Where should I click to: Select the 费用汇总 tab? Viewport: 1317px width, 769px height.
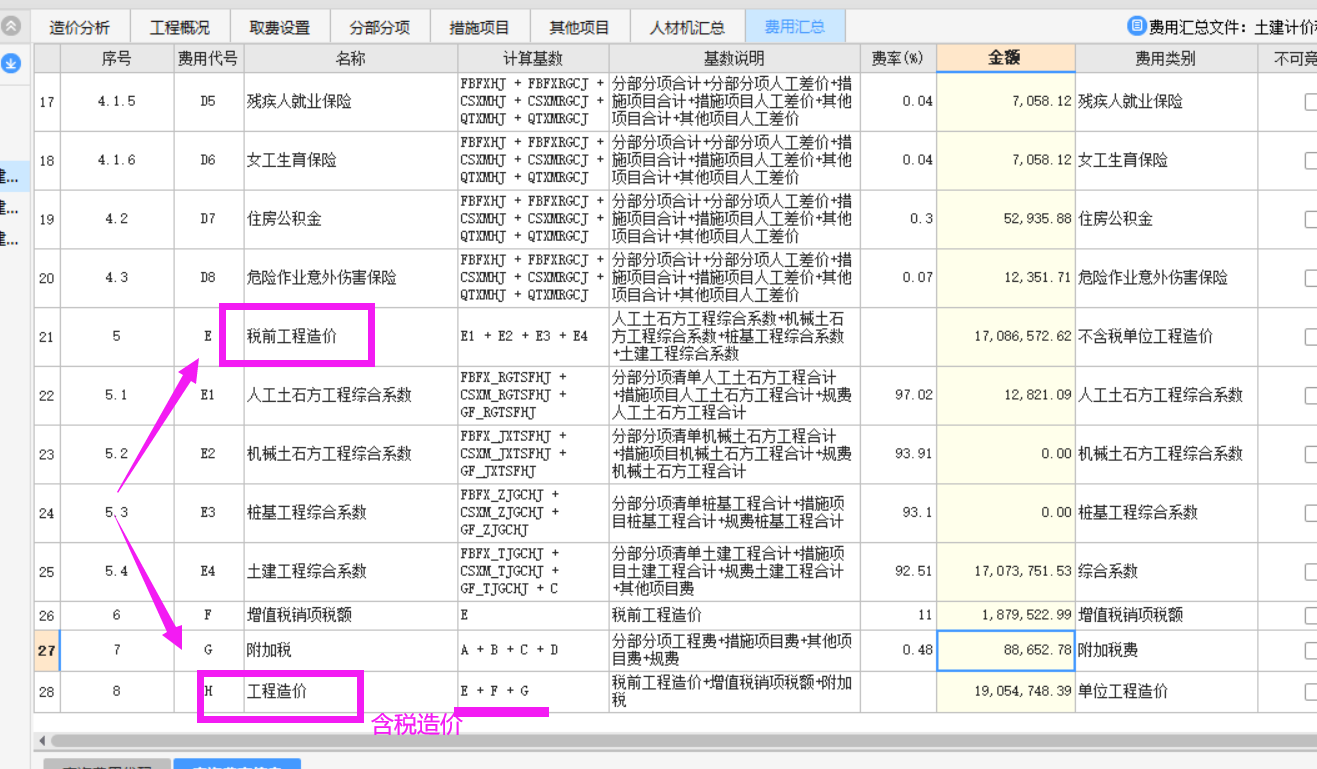(795, 27)
